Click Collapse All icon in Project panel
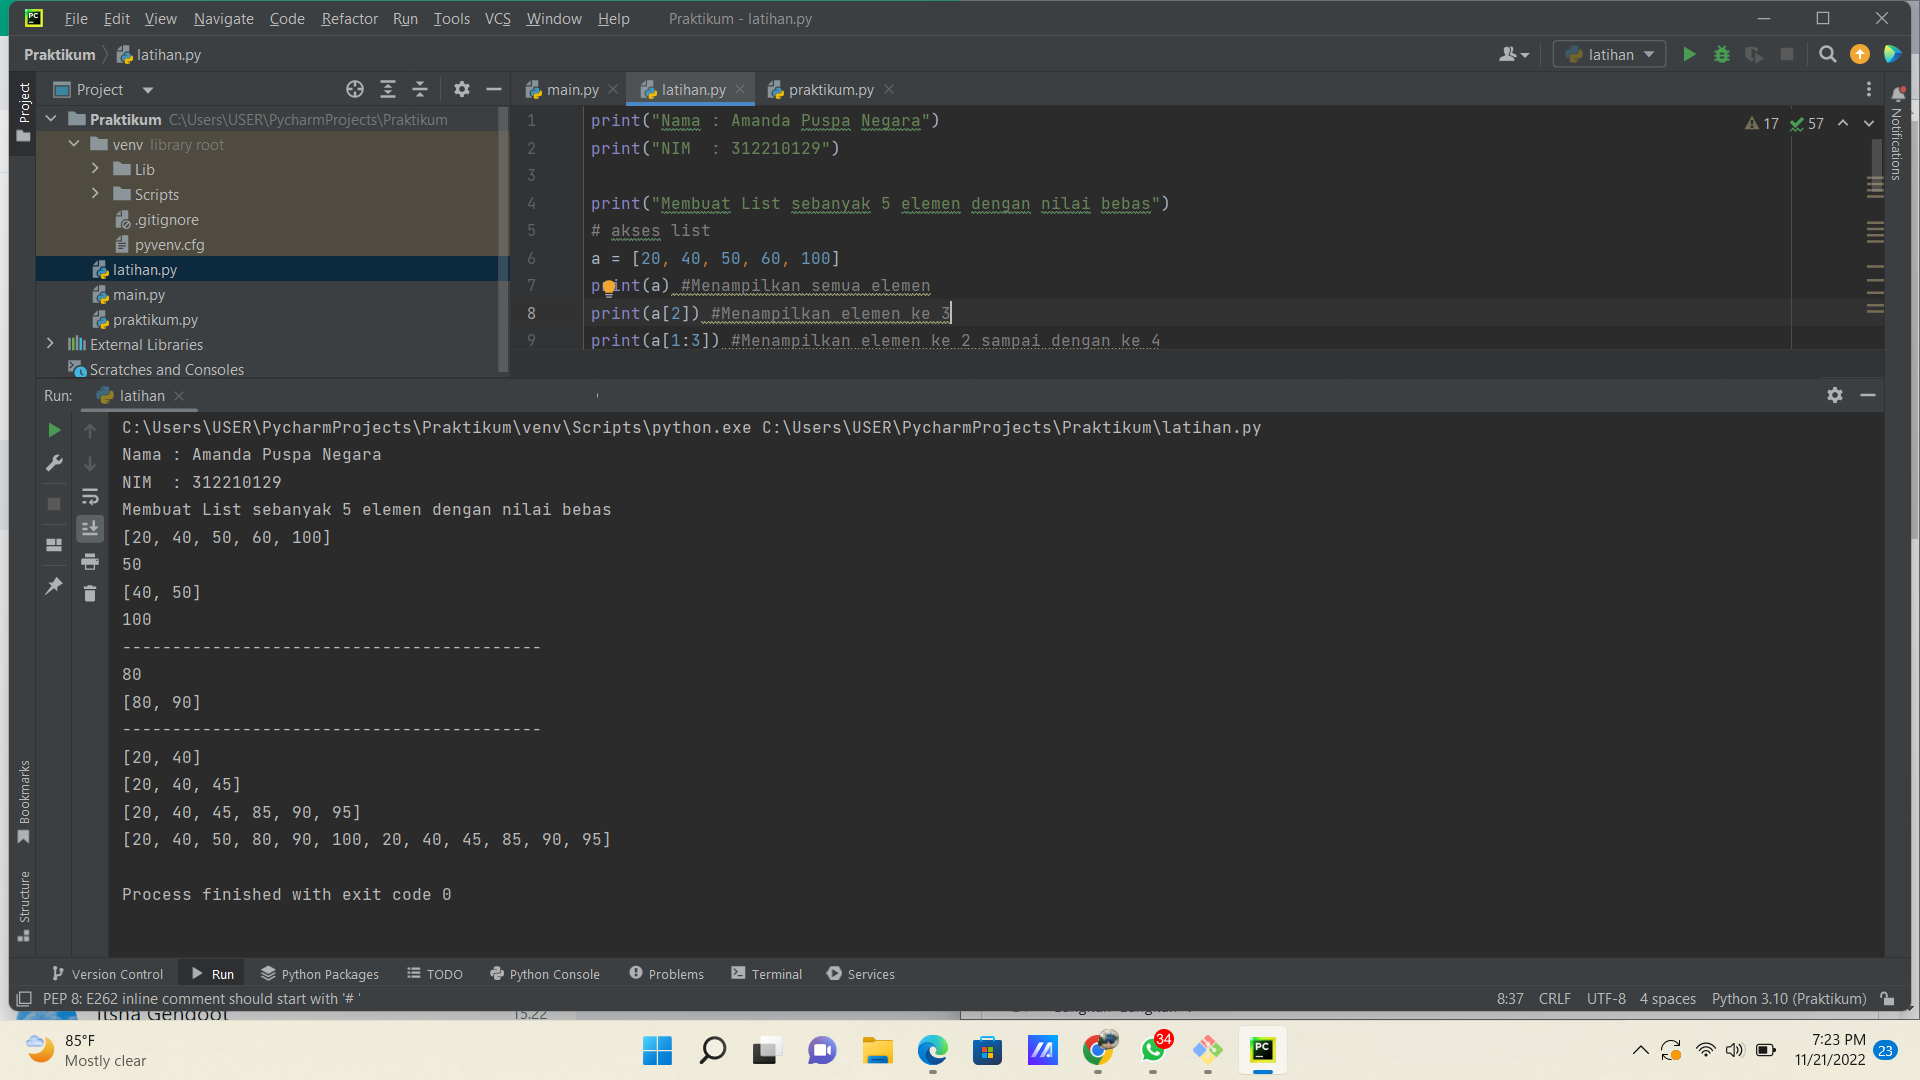Viewport: 1920px width, 1080px height. tap(420, 89)
